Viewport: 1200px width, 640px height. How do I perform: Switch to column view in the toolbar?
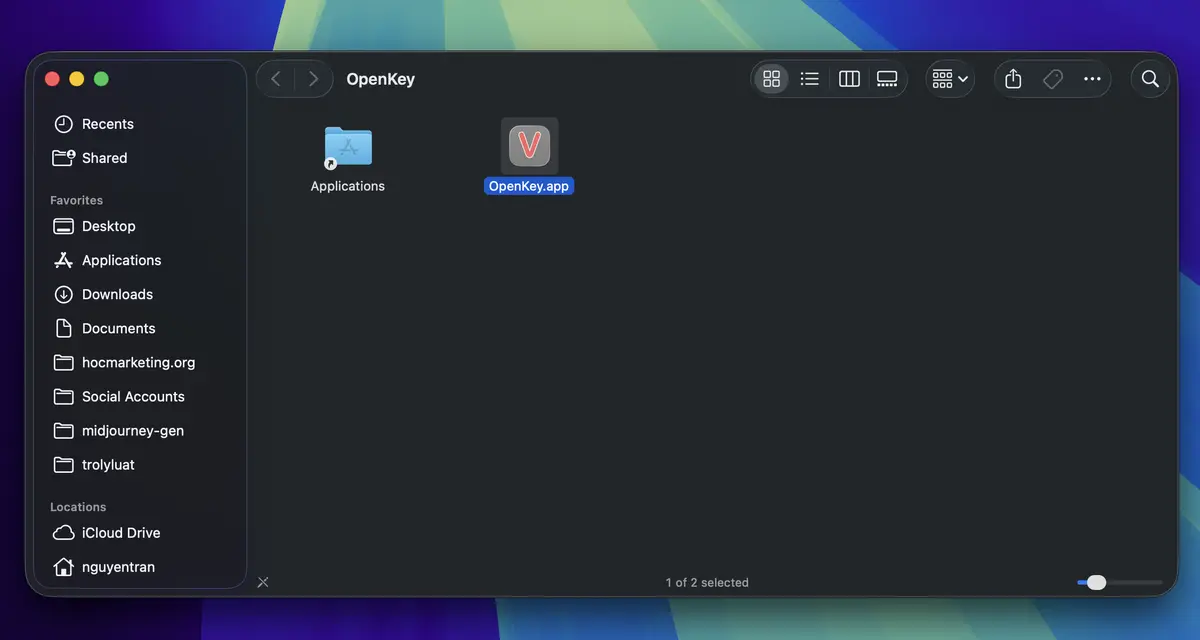848,78
